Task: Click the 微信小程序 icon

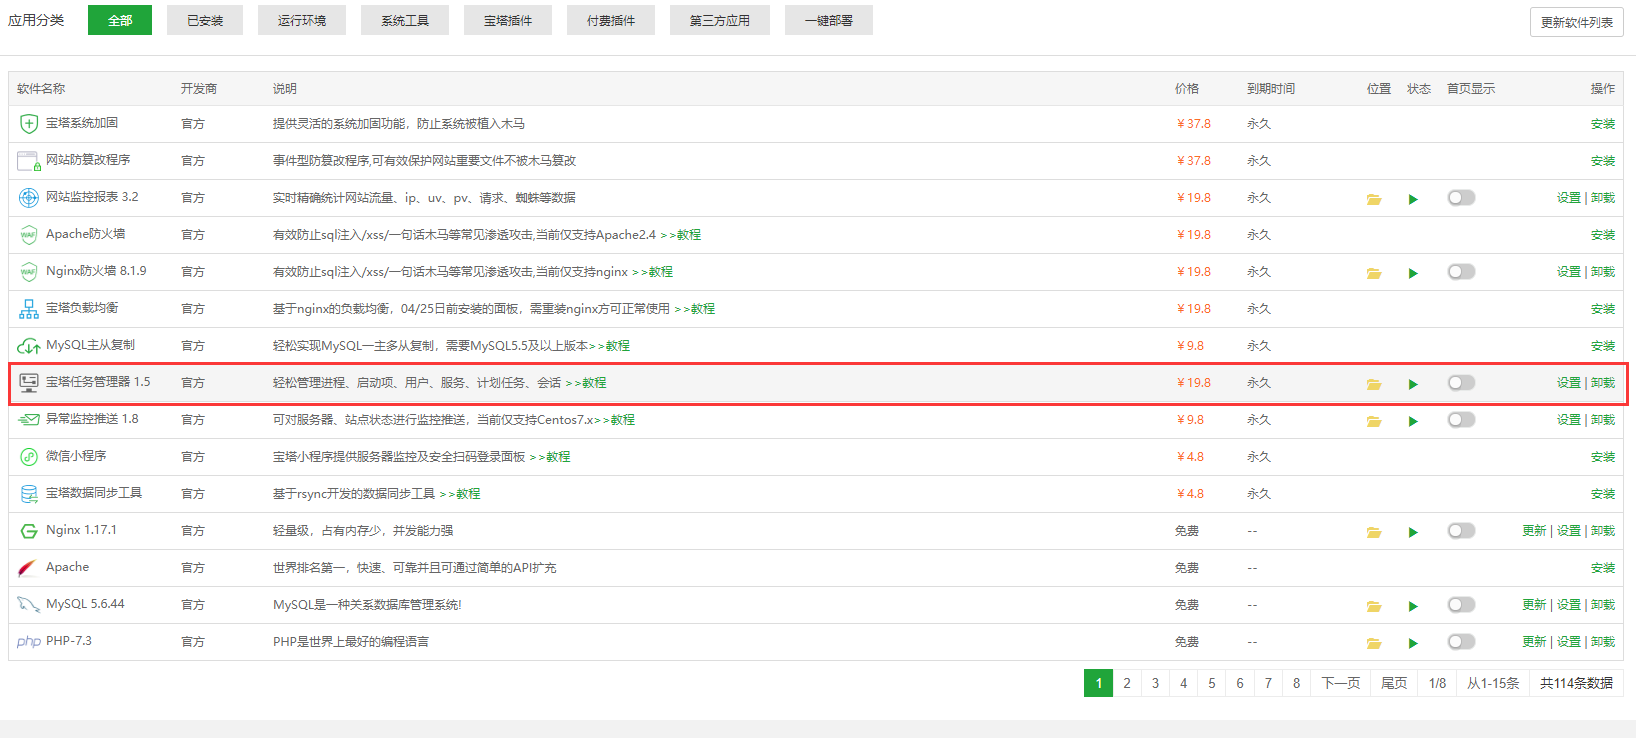Action: [29, 457]
